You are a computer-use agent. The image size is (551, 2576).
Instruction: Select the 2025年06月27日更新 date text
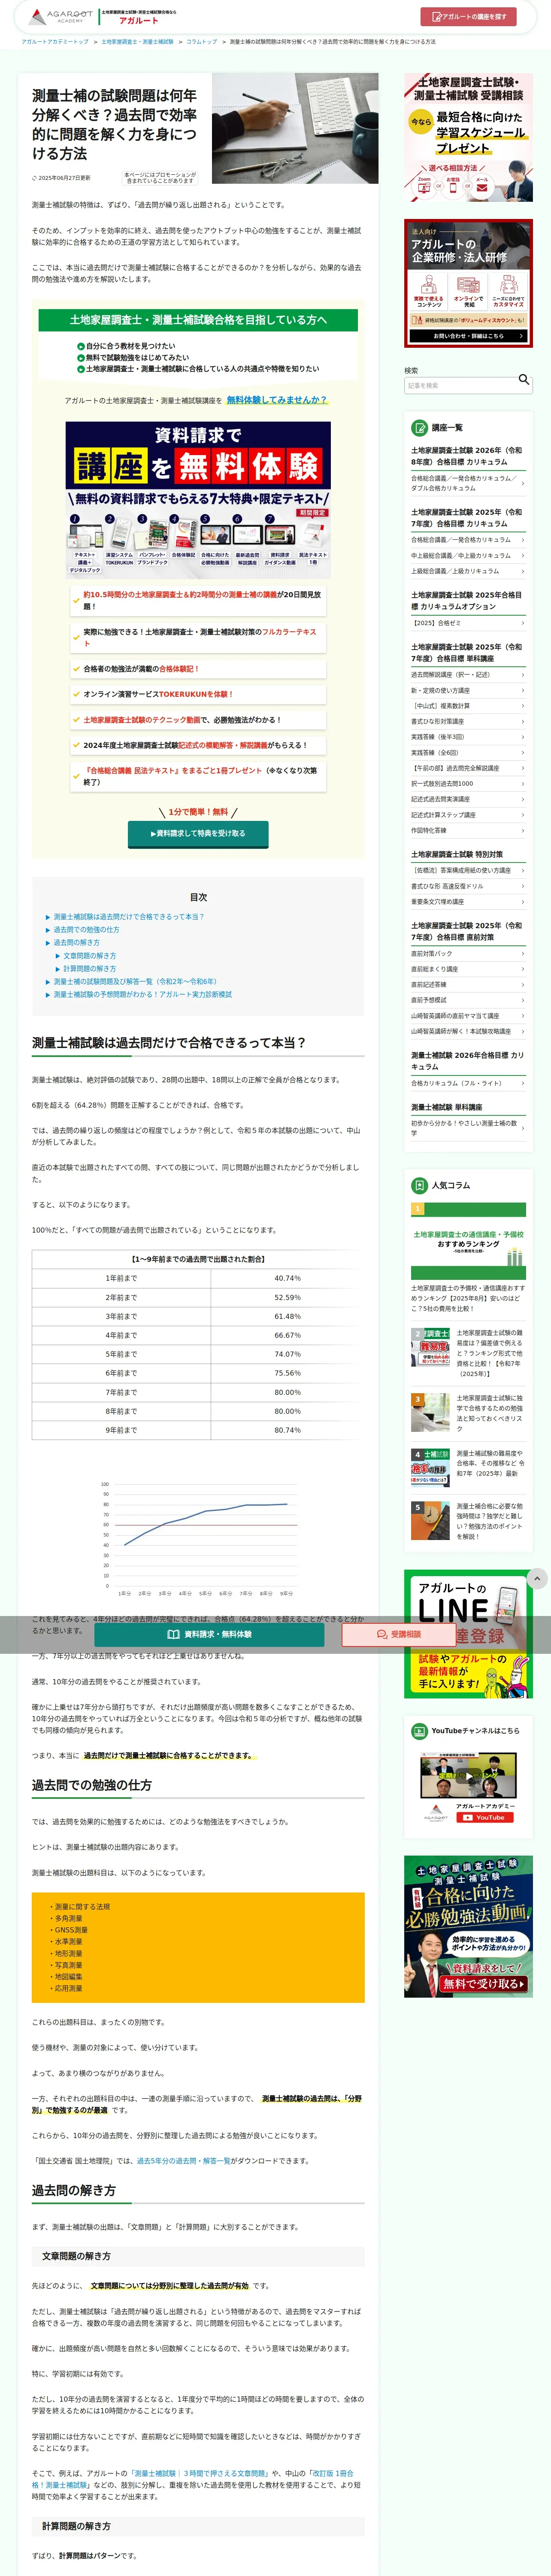[x=64, y=178]
